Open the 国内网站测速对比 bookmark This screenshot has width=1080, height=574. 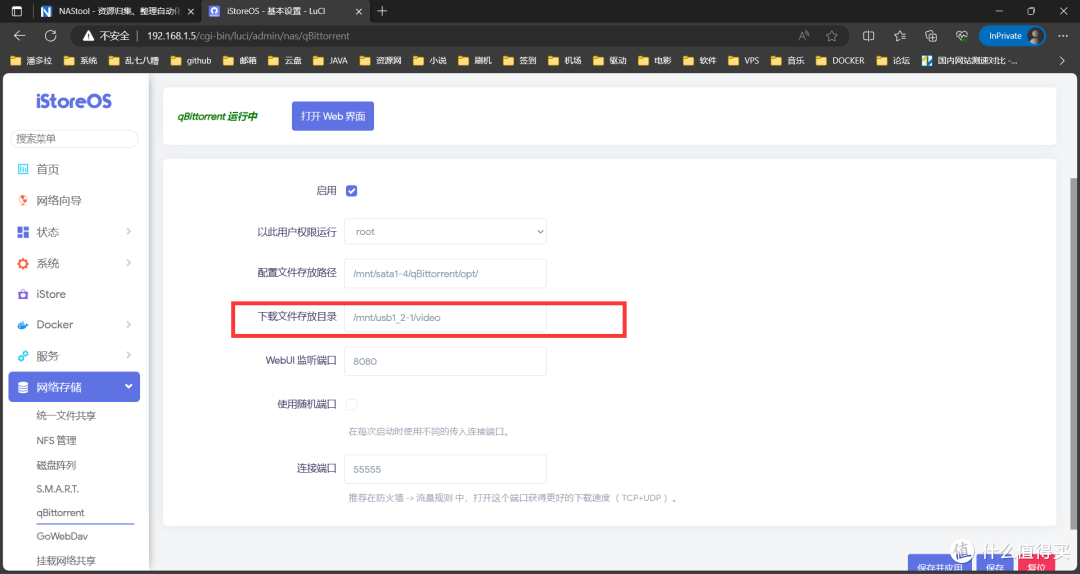[970, 61]
